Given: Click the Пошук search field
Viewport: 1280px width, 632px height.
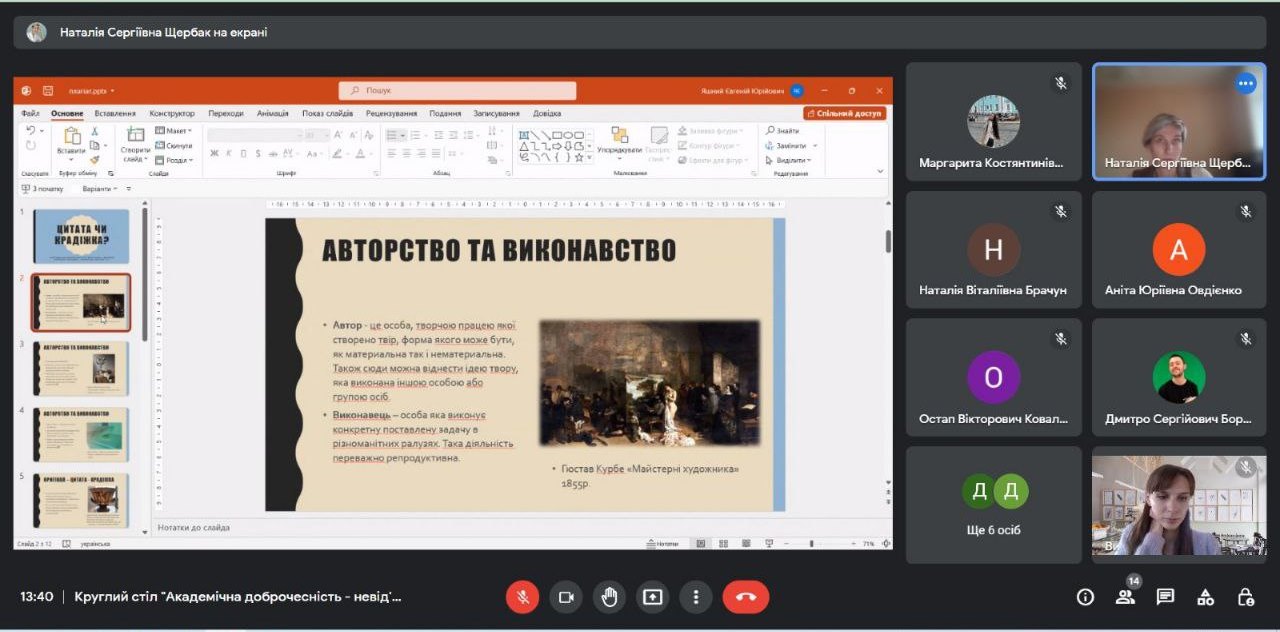Looking at the screenshot, I should [x=457, y=90].
